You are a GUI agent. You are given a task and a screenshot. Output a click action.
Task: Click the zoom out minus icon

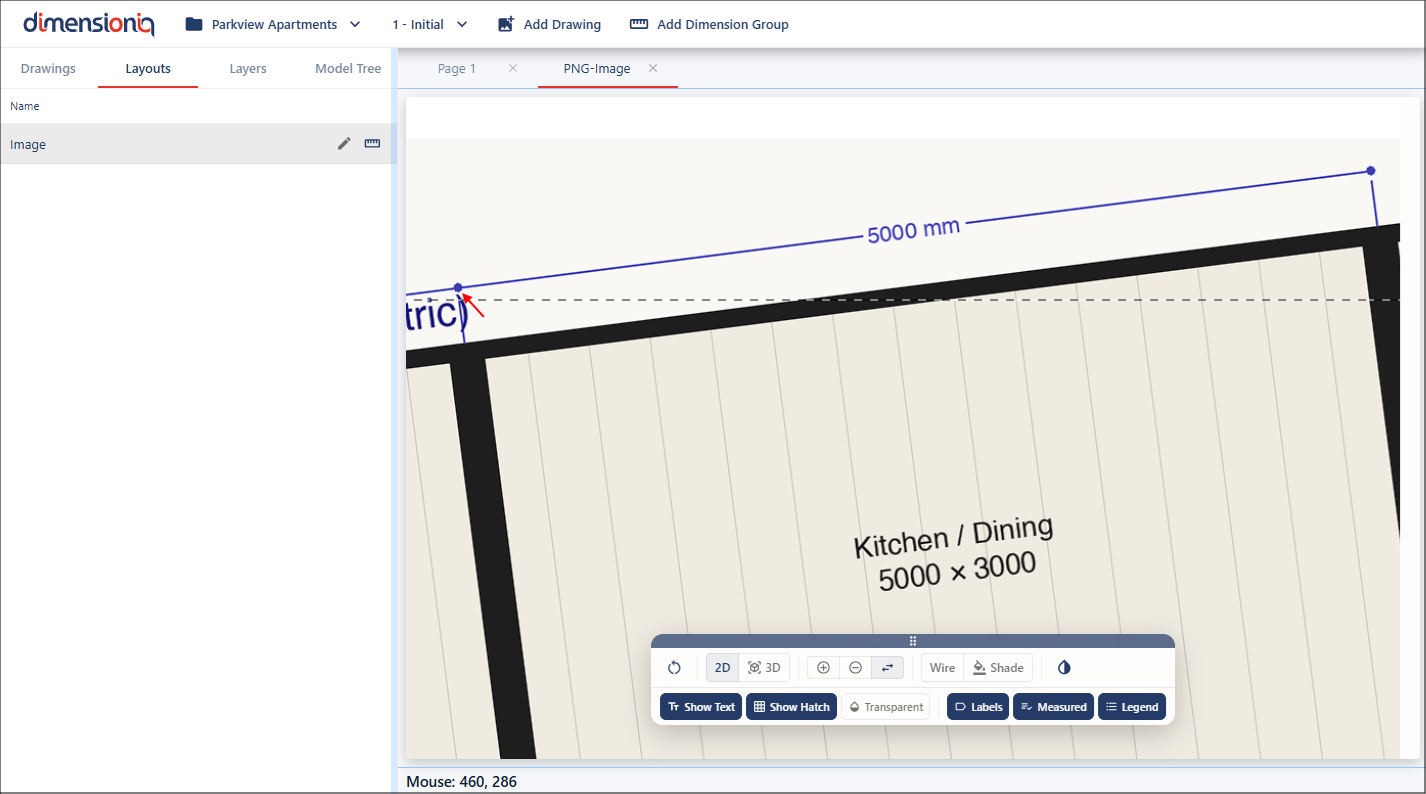coord(855,668)
